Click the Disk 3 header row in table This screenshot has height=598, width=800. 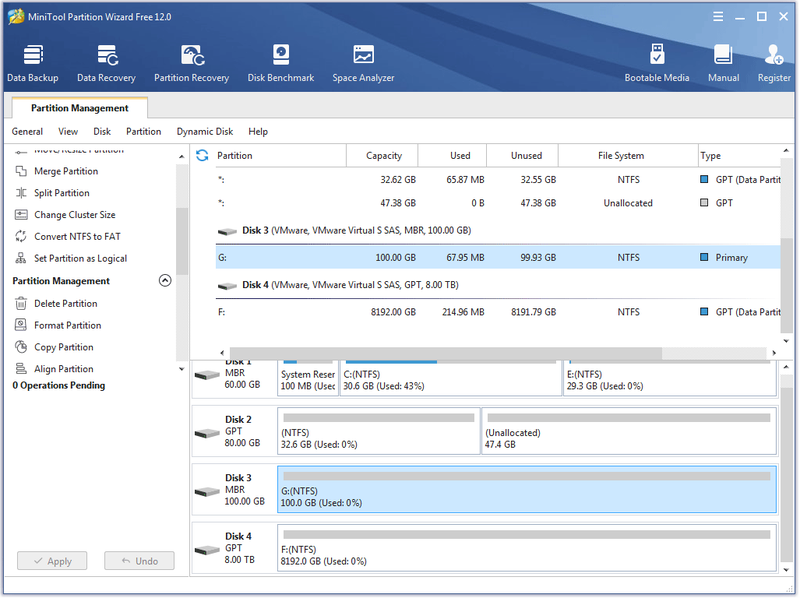(497, 231)
